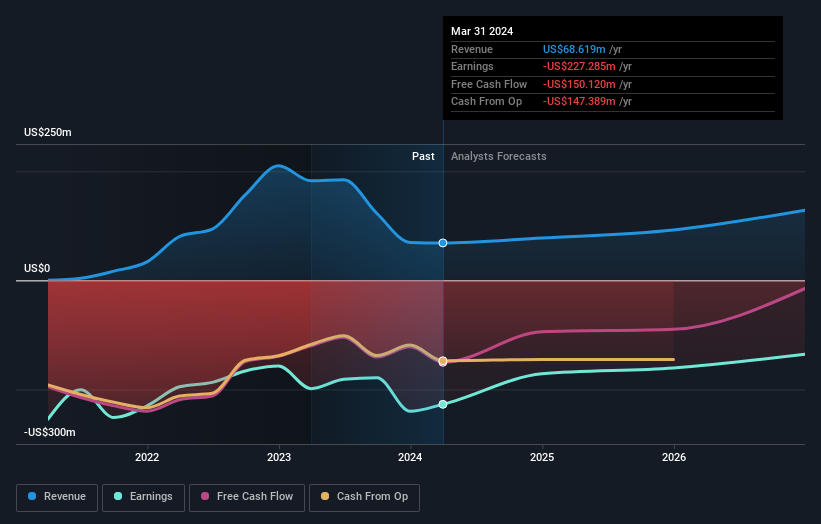Click the tooltip Earnings row label
This screenshot has width=821, height=524.
(472, 66)
